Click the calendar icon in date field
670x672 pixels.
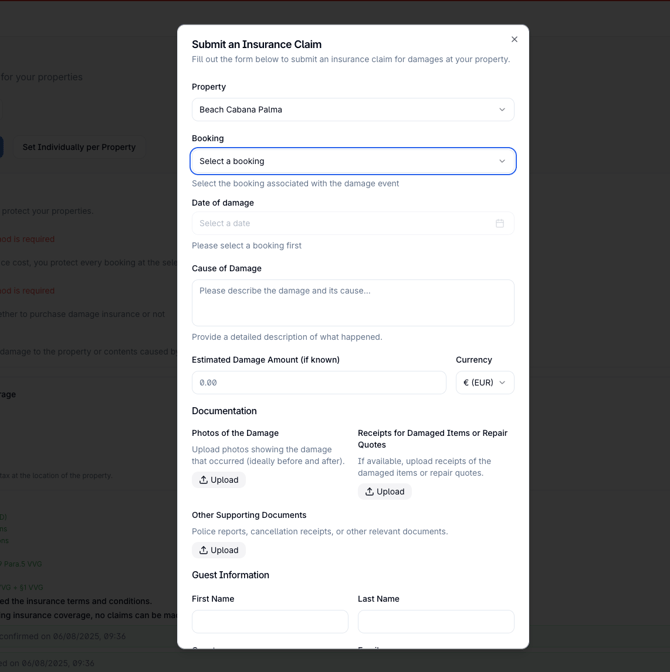click(500, 223)
